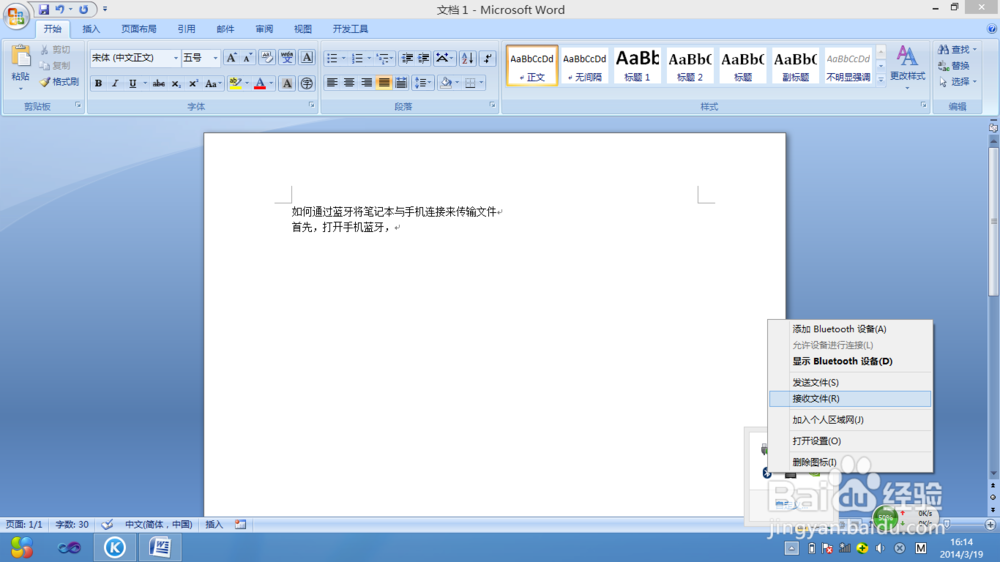Choose Send File in Bluetooth menu
The image size is (1000, 562).
[849, 382]
